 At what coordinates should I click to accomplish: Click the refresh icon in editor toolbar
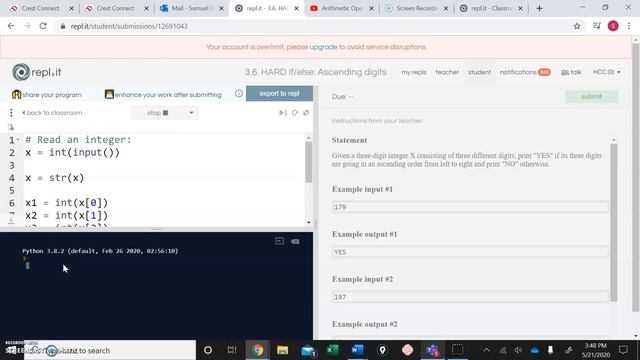point(295,113)
